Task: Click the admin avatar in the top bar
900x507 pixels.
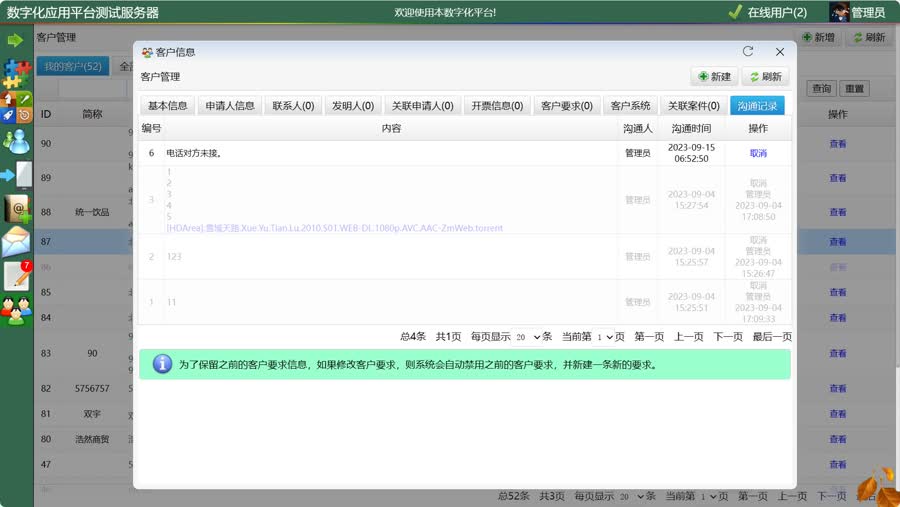Action: [840, 12]
